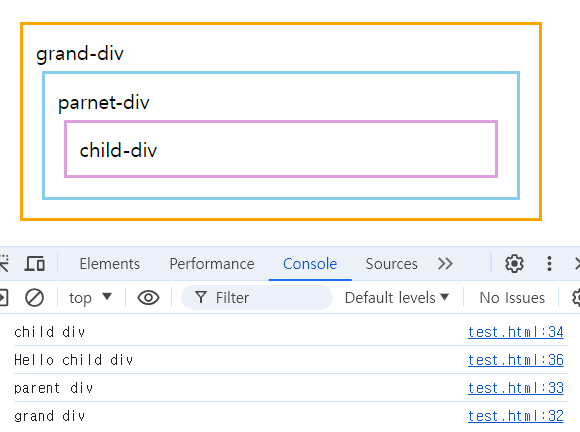Show the console sidebar icon

(x=4, y=297)
